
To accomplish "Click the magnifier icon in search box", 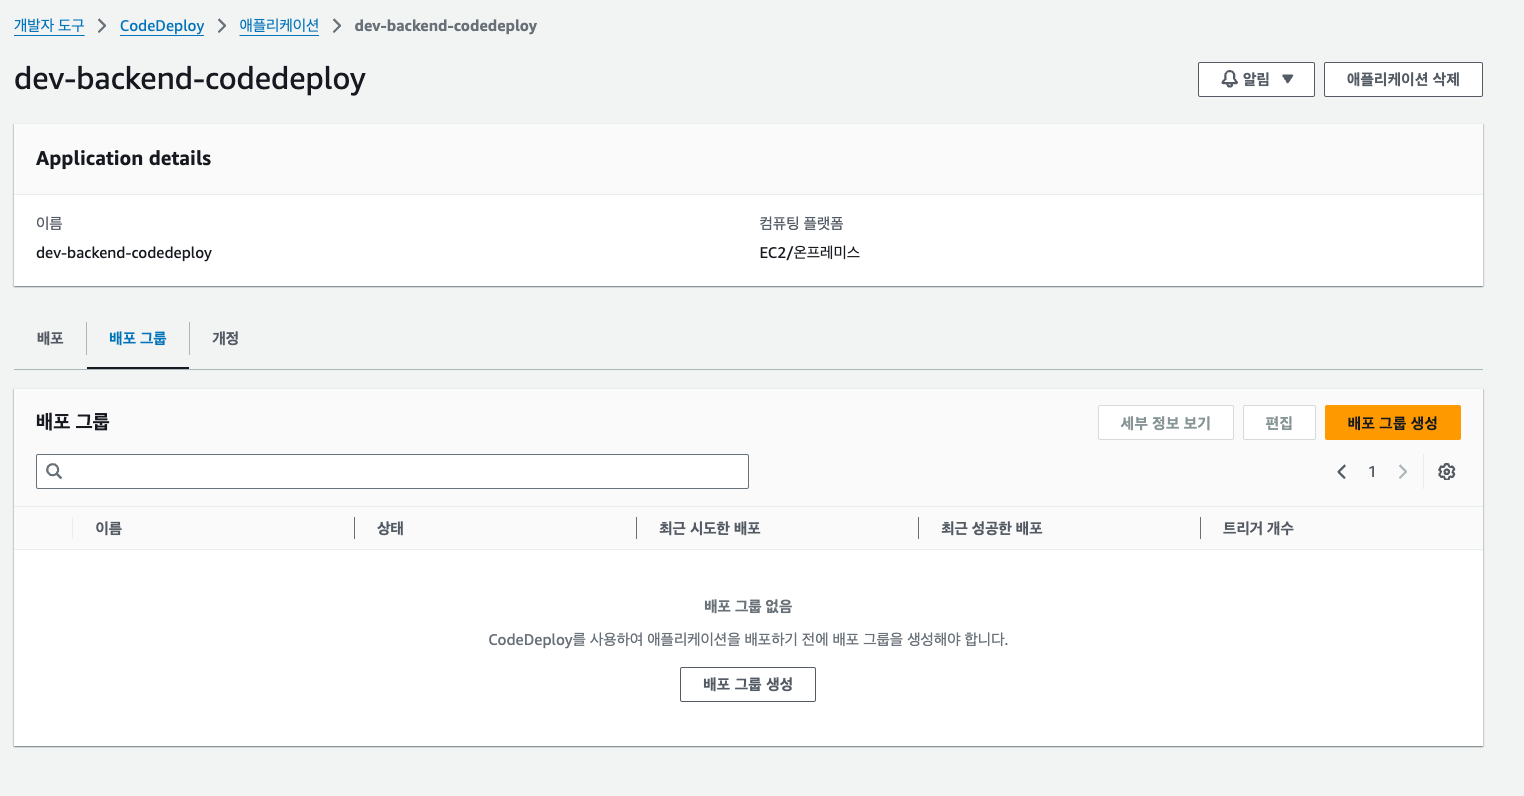I will (x=54, y=471).
